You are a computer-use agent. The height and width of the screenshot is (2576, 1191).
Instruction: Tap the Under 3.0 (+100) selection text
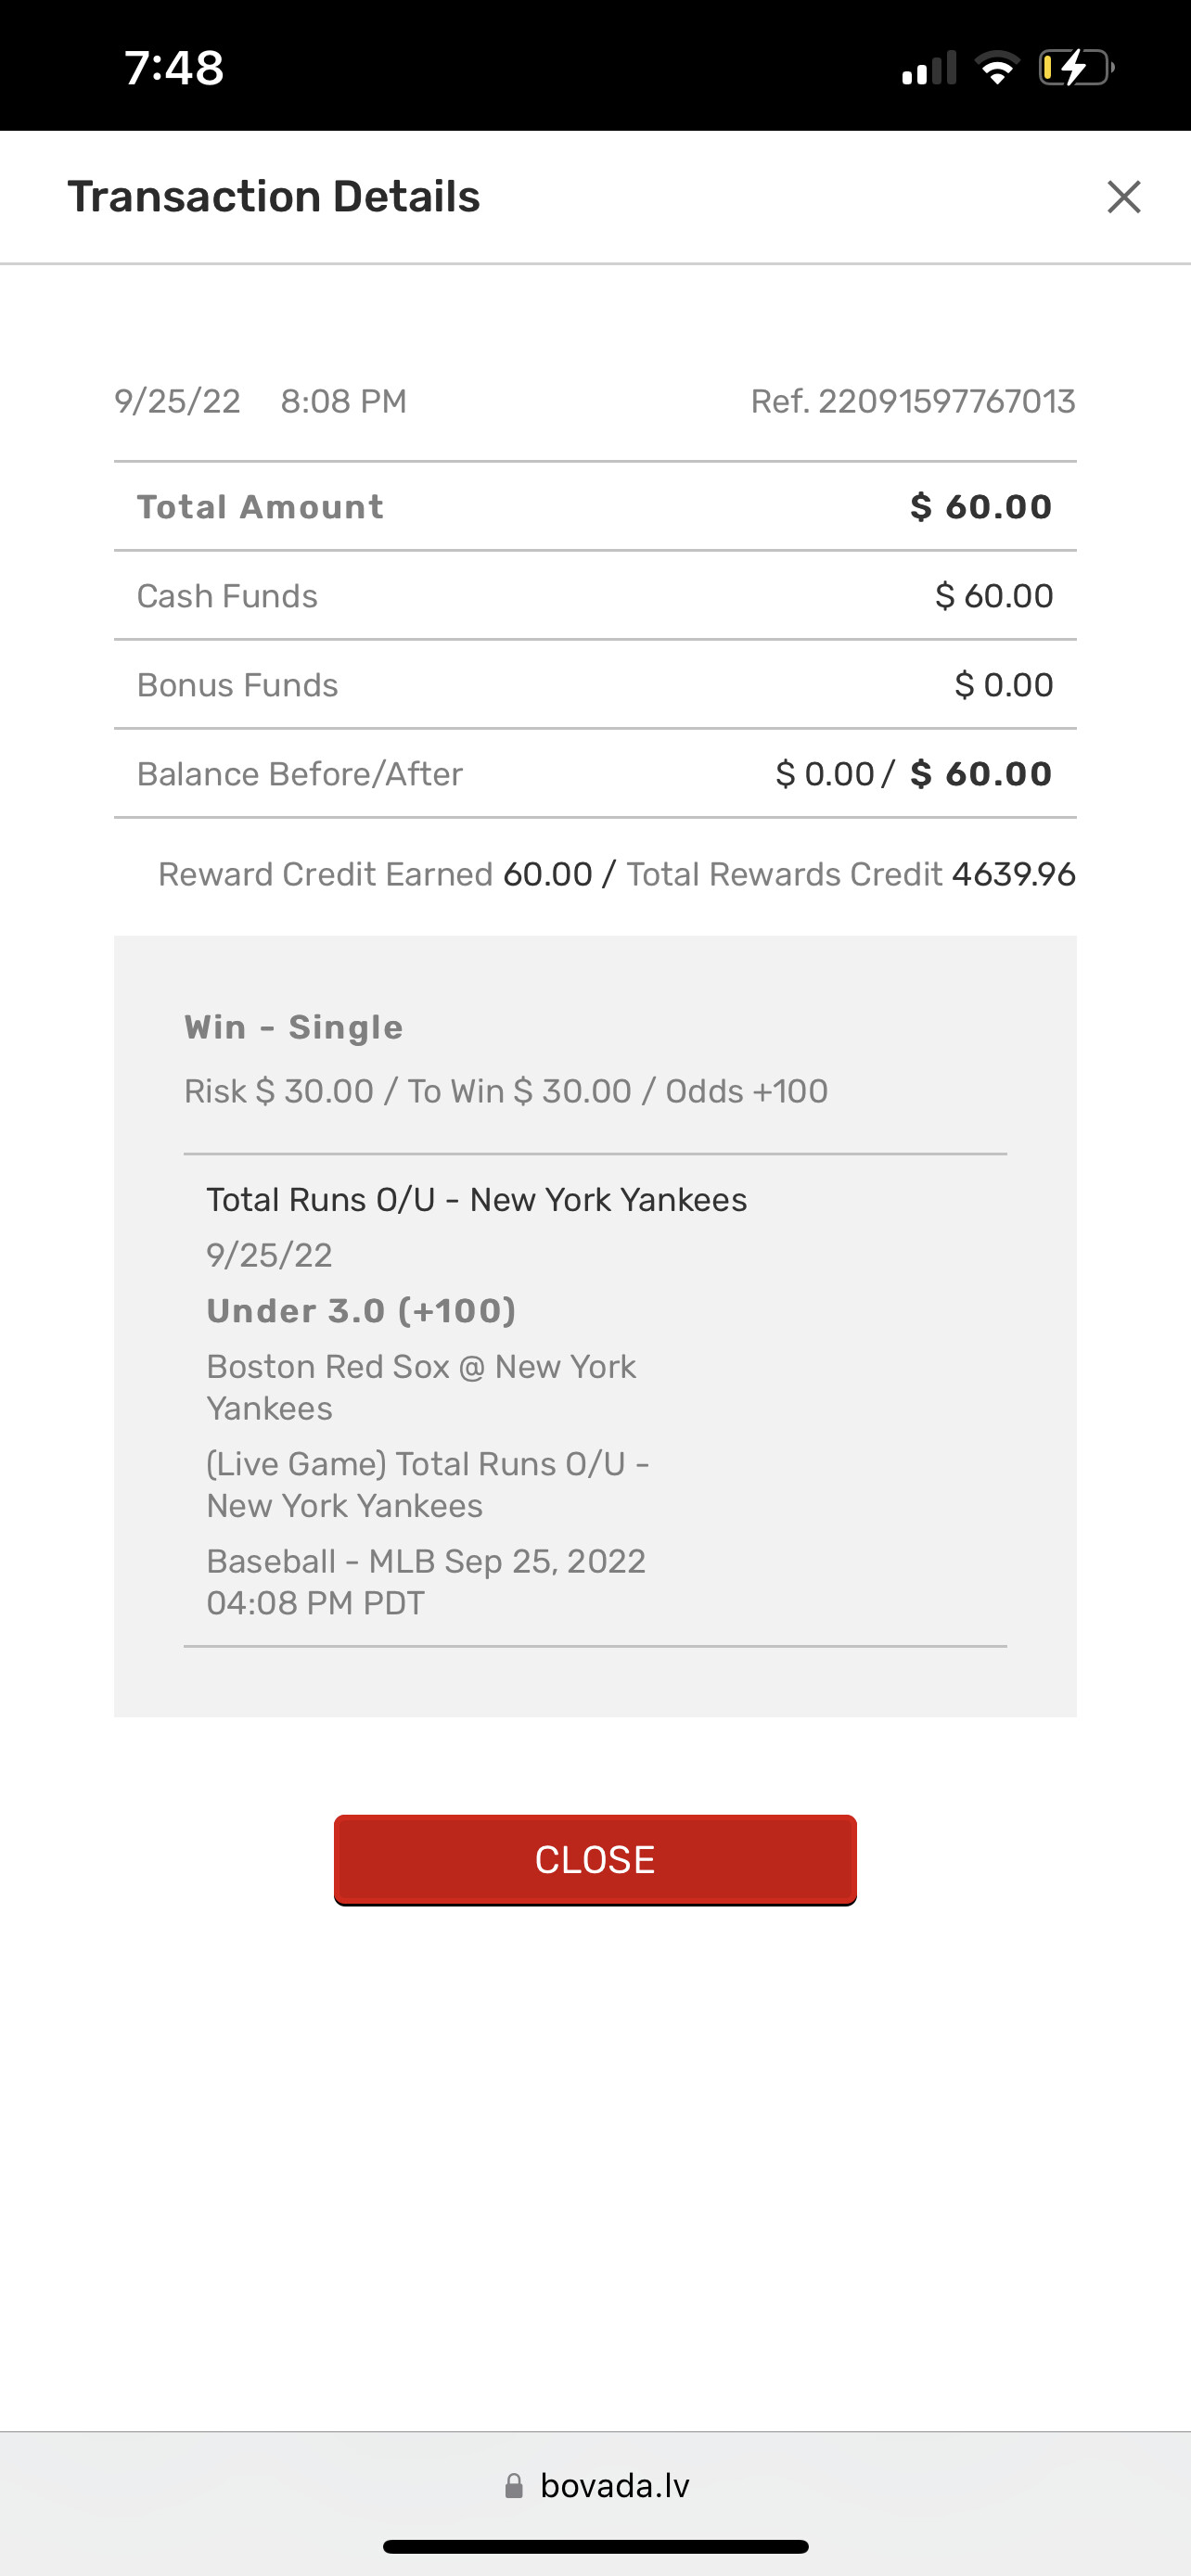pyautogui.click(x=361, y=1311)
